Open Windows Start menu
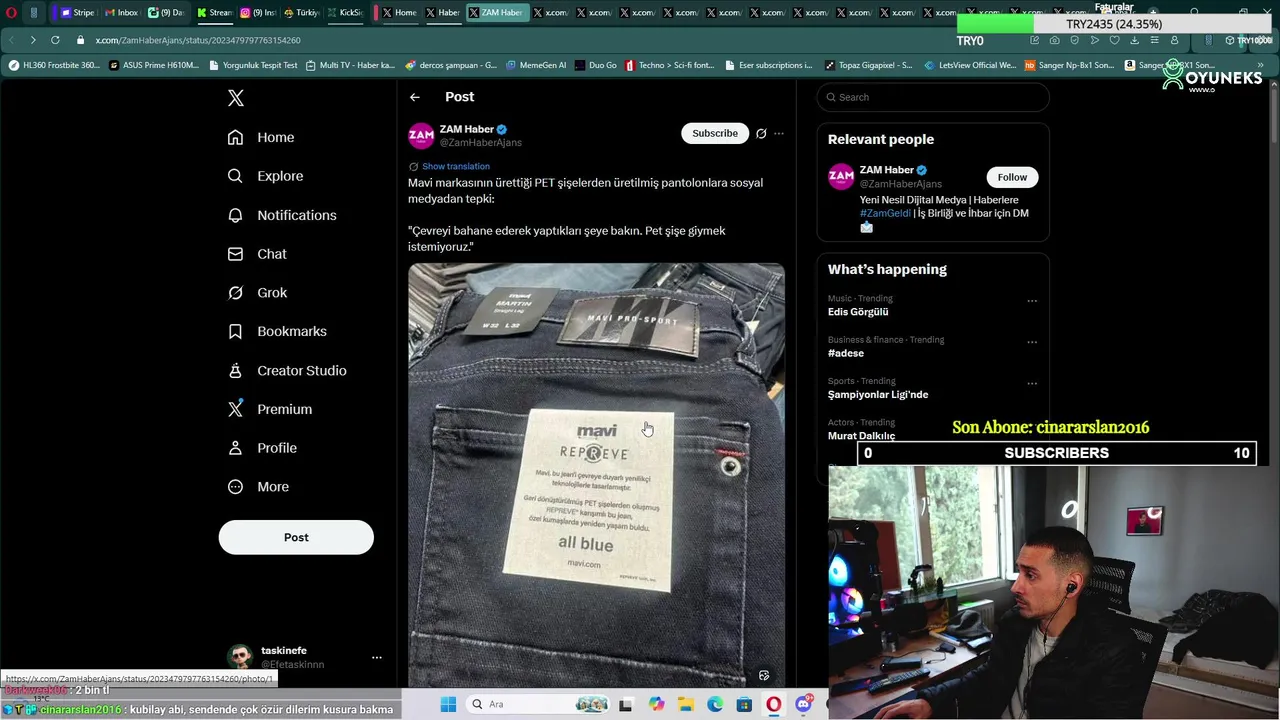Viewport: 1280px width, 720px height. [448, 704]
